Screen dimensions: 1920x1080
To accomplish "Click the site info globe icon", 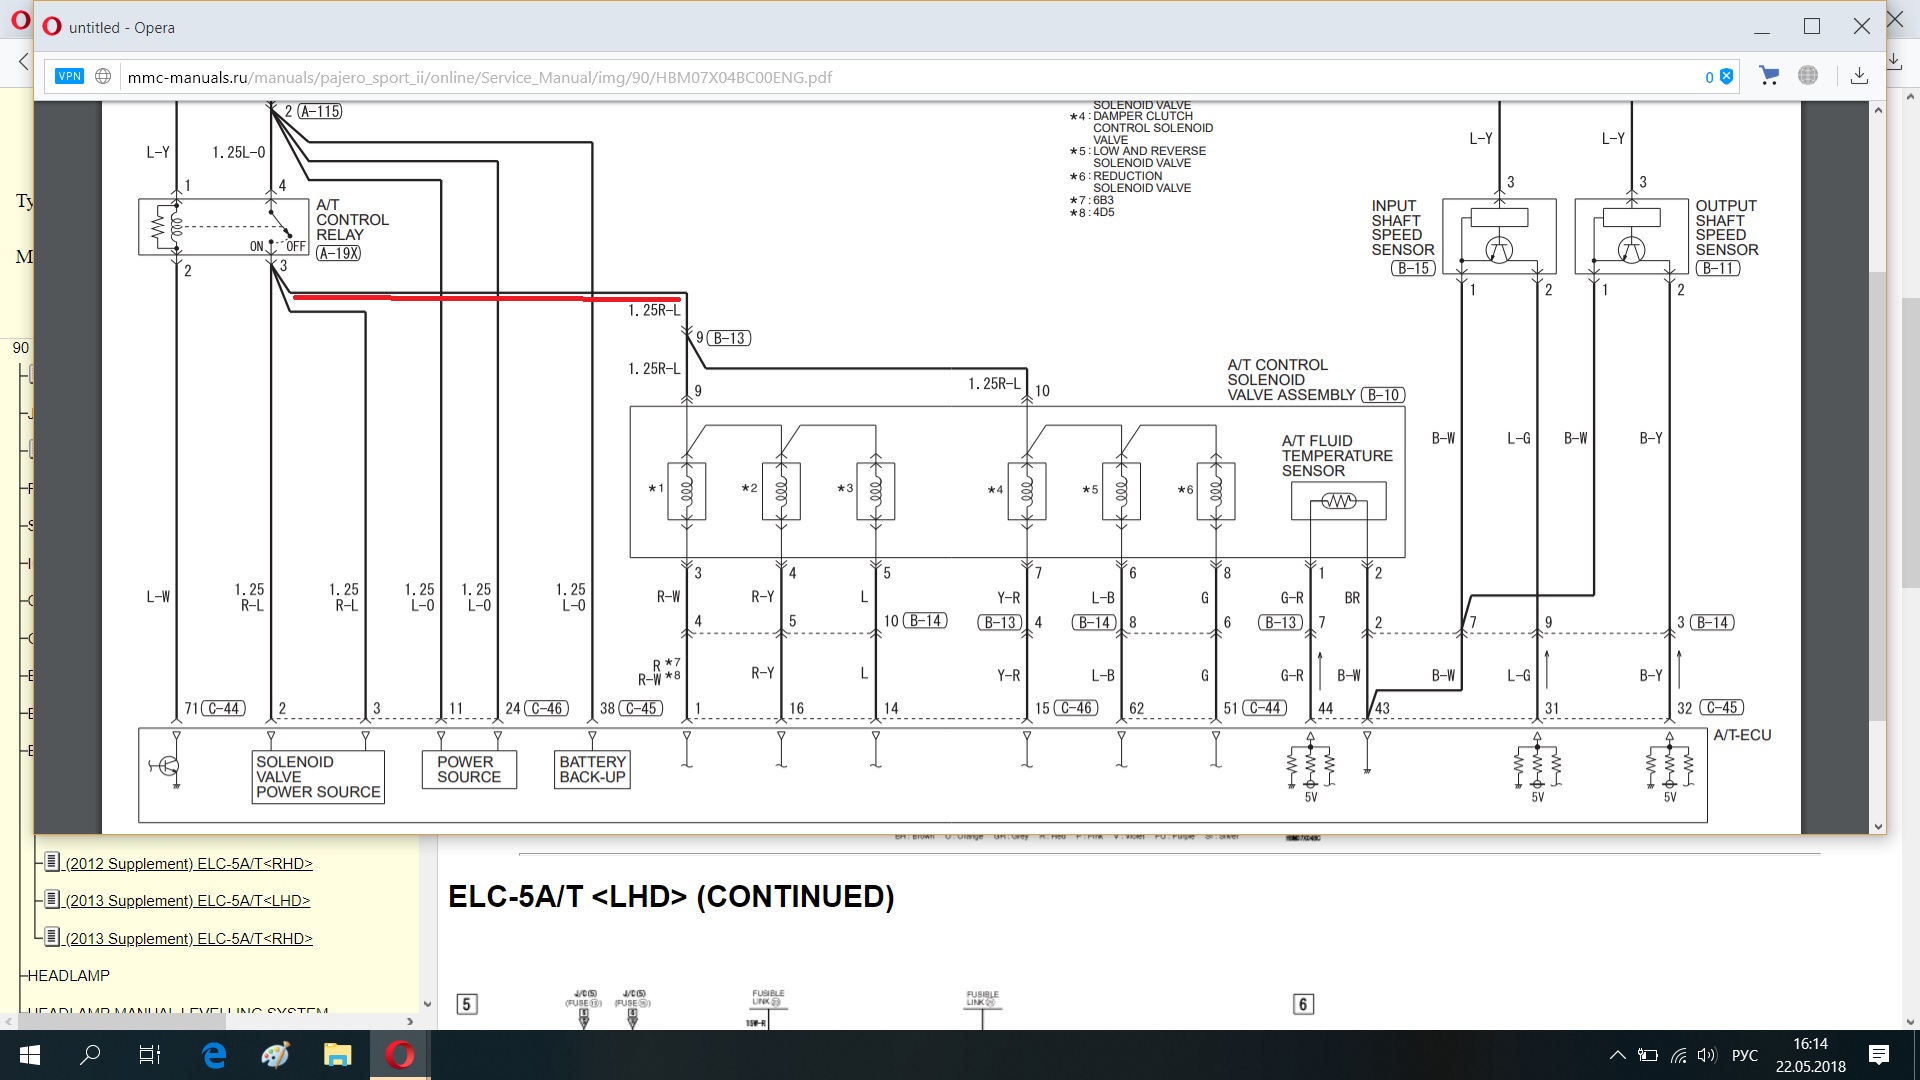I will 103,76.
